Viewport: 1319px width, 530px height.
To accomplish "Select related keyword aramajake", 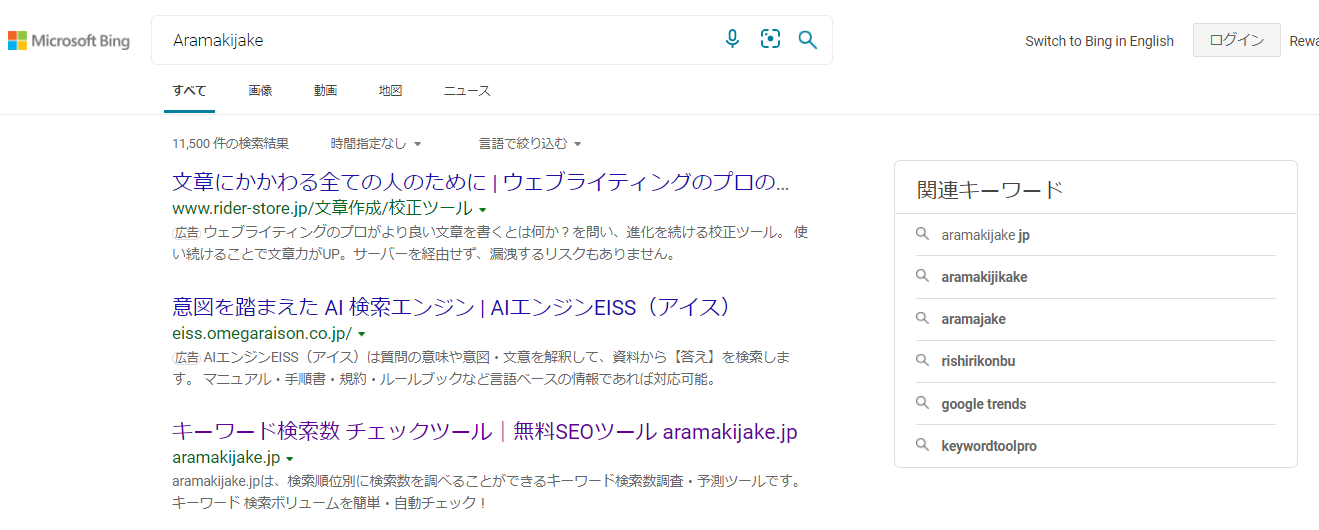I will pyautogui.click(x=973, y=319).
